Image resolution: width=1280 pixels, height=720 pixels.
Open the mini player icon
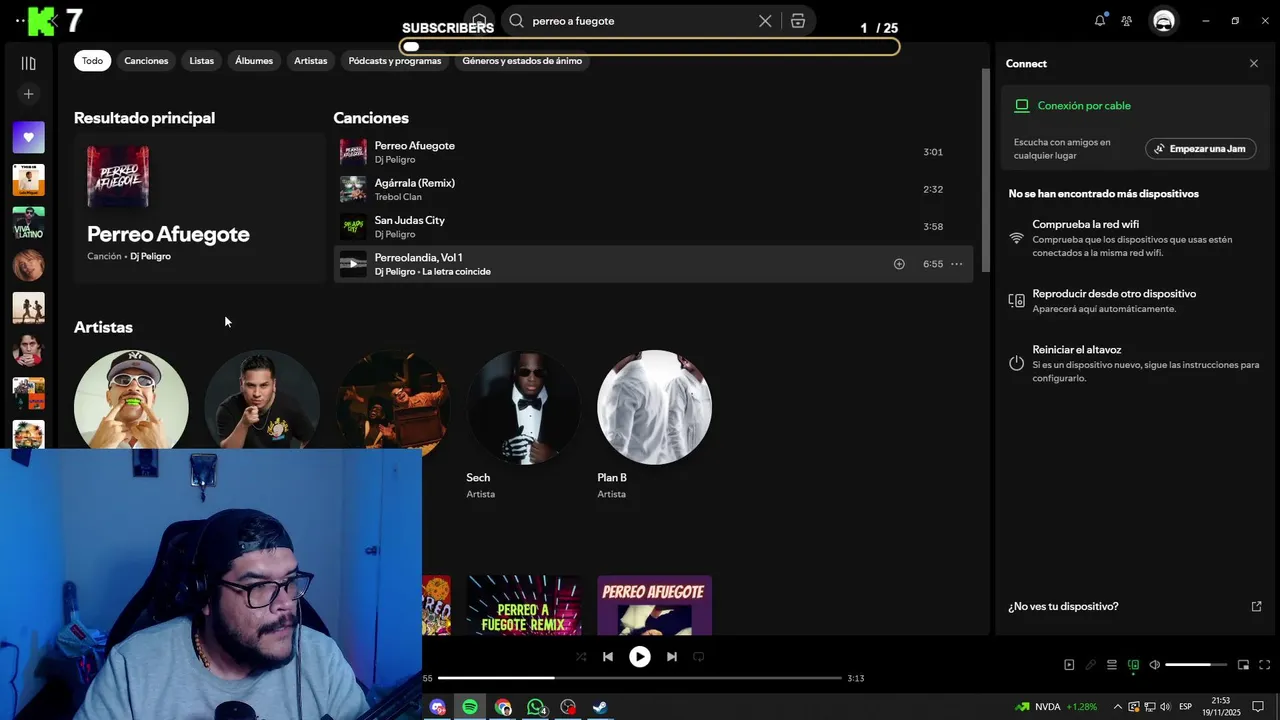click(1243, 665)
